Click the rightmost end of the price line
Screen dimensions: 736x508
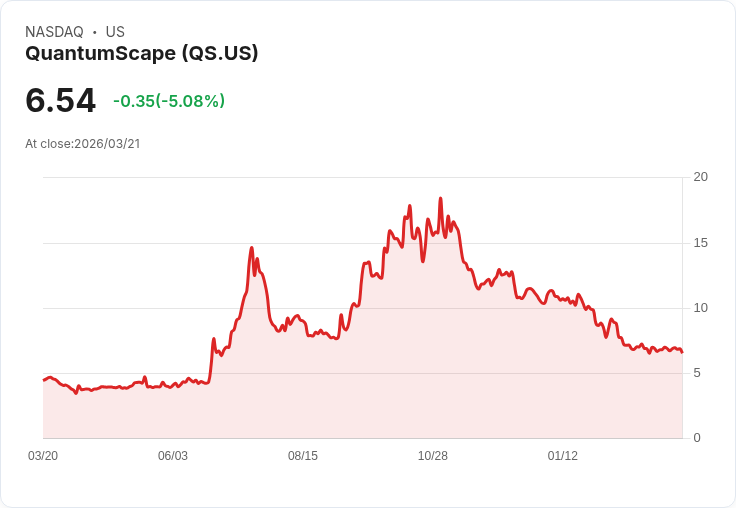pos(682,352)
